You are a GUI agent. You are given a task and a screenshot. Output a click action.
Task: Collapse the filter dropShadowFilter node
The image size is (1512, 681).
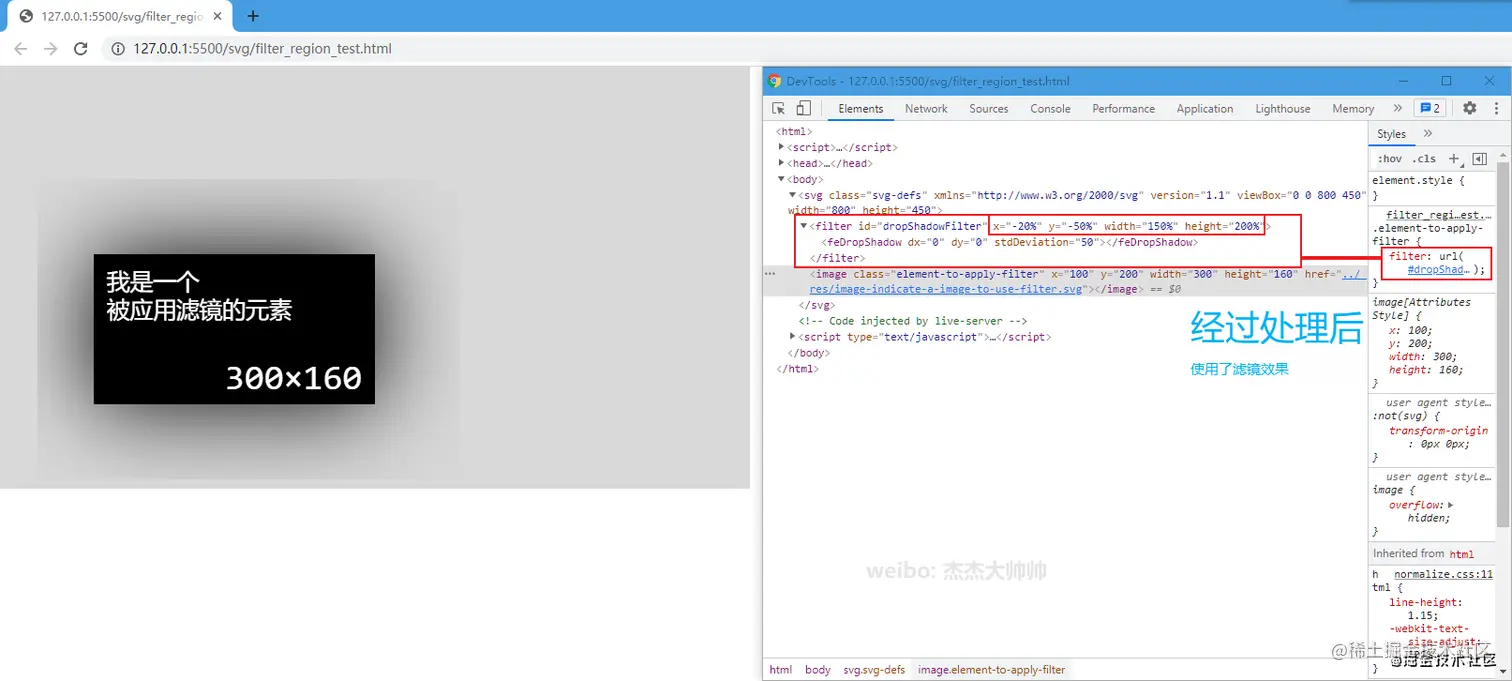[x=804, y=226]
